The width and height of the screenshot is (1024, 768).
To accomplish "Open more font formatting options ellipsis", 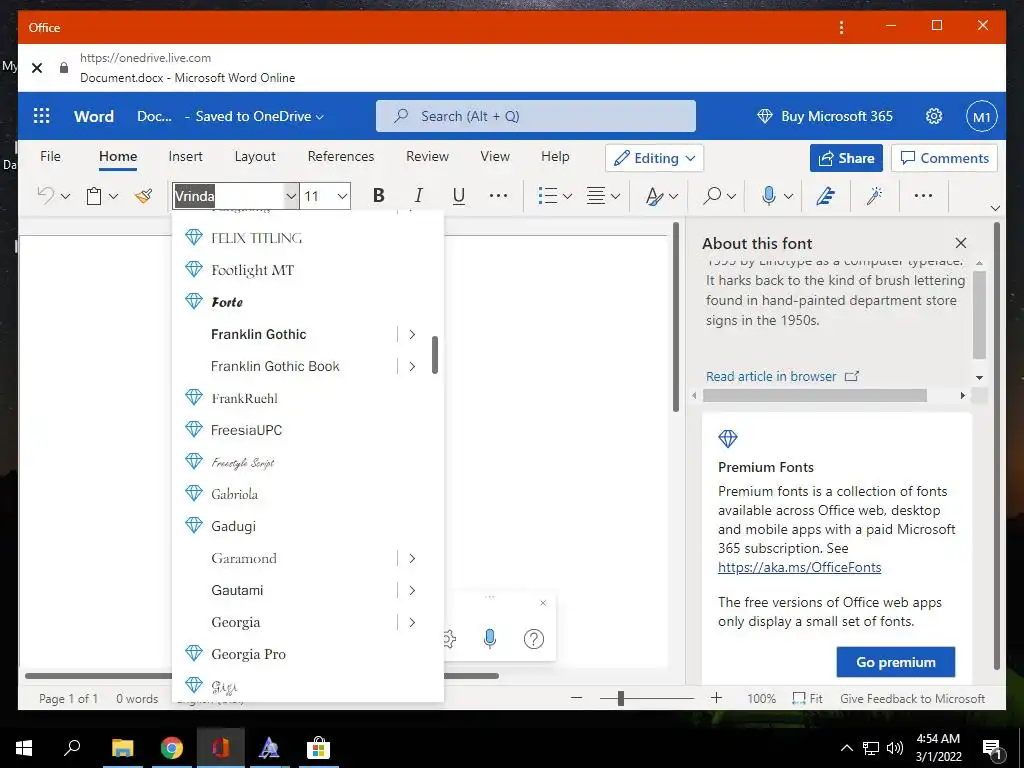I will tap(498, 195).
